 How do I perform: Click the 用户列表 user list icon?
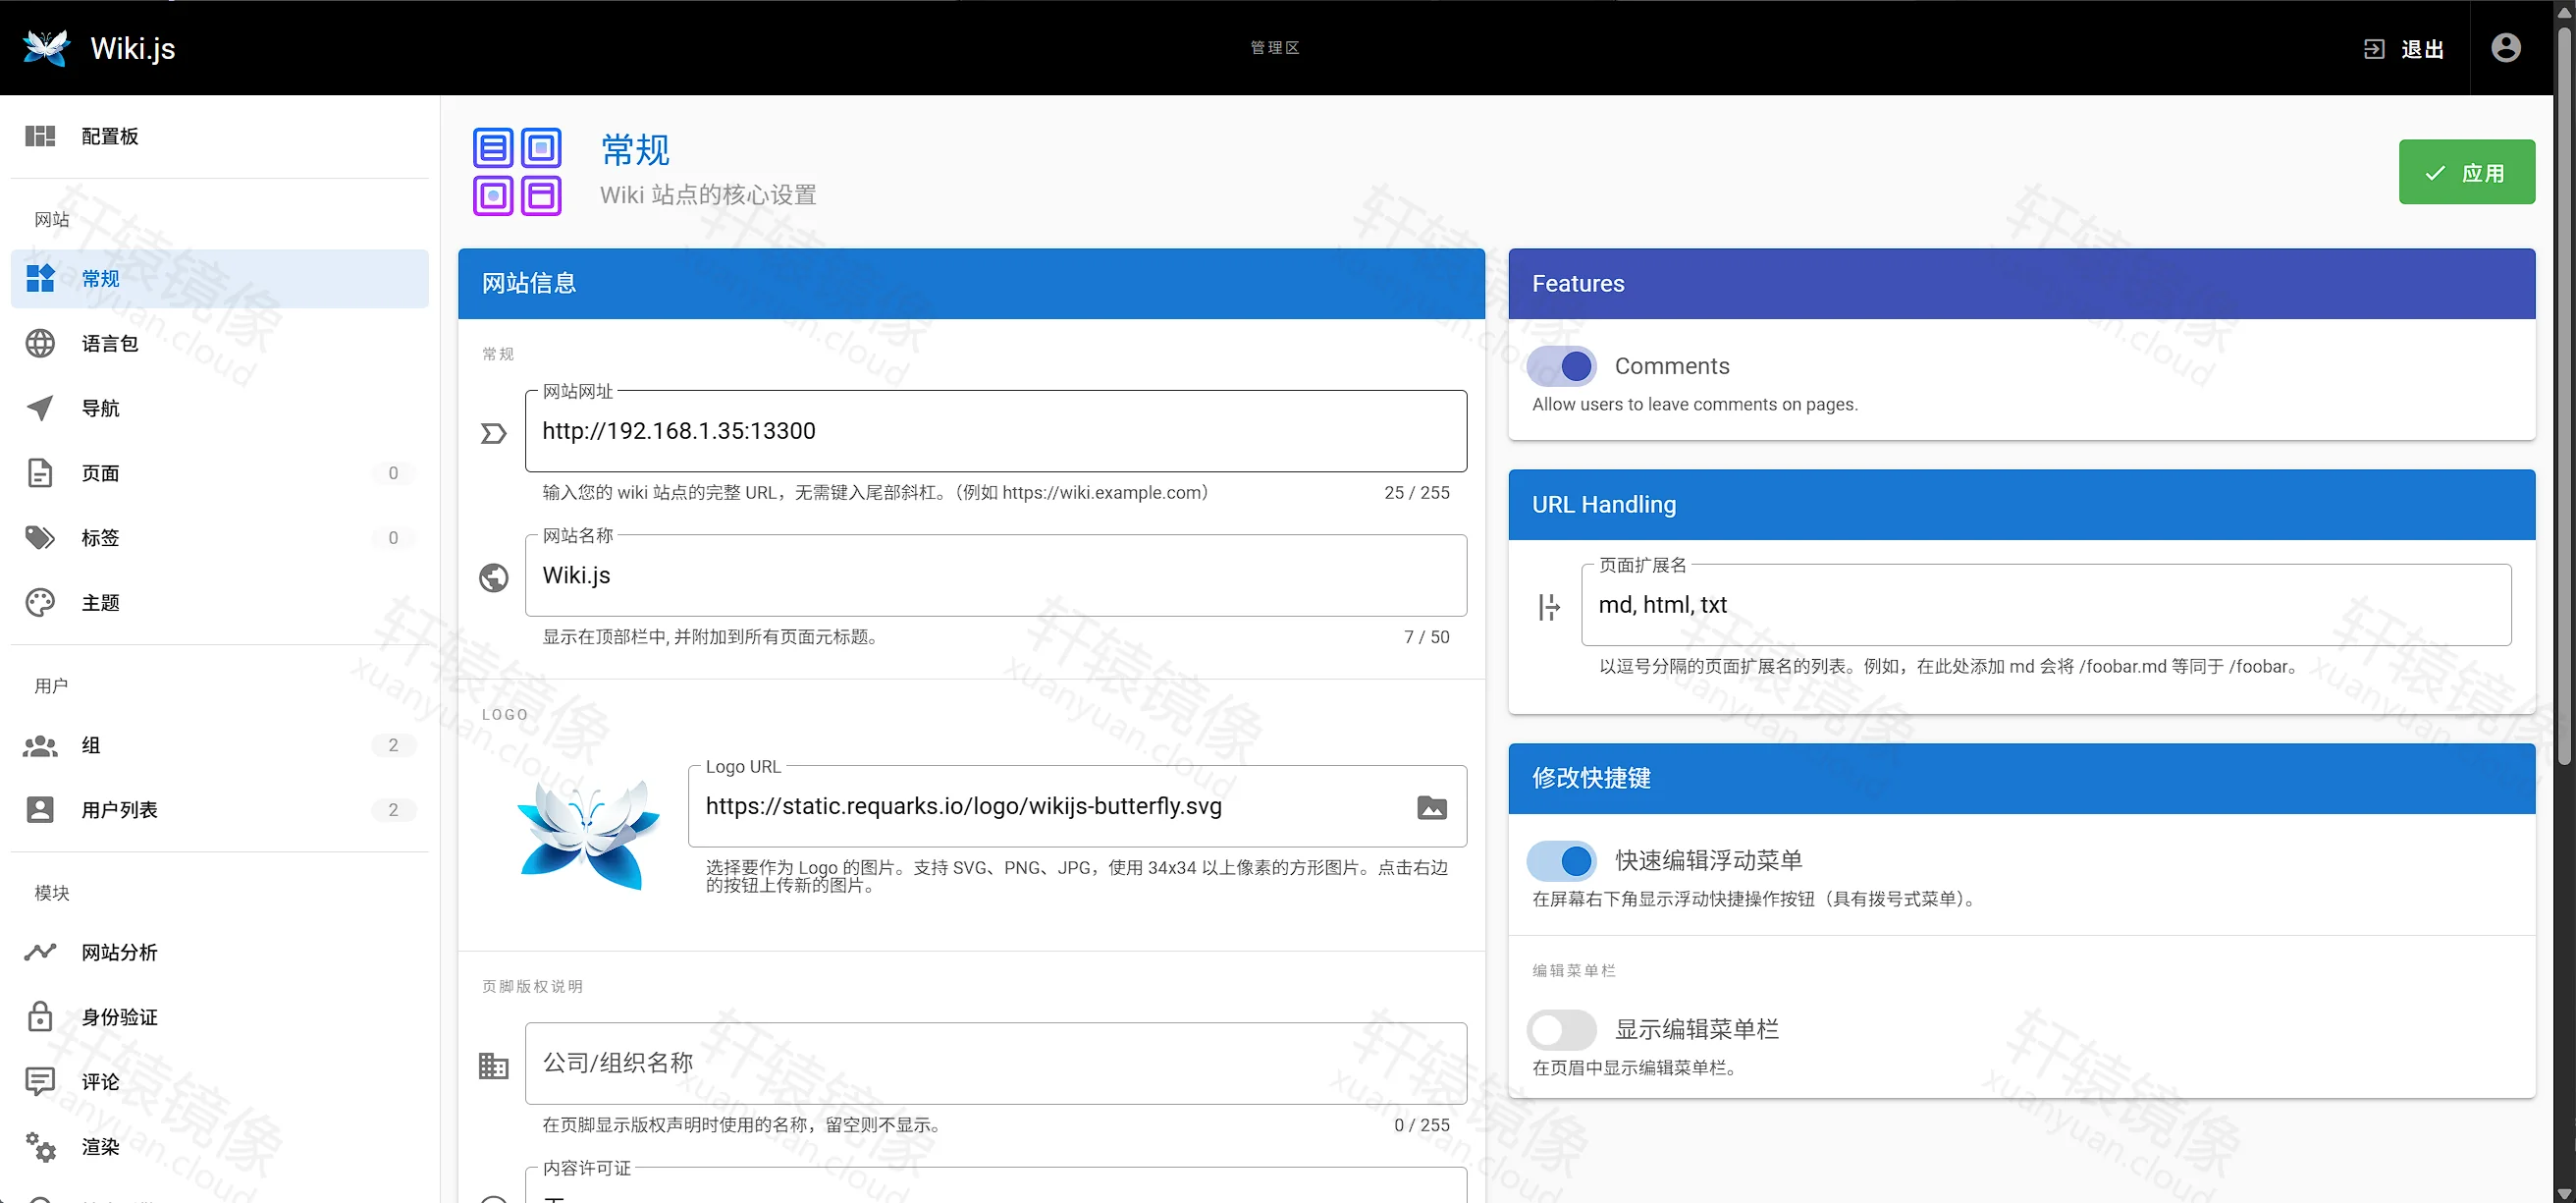click(x=40, y=809)
